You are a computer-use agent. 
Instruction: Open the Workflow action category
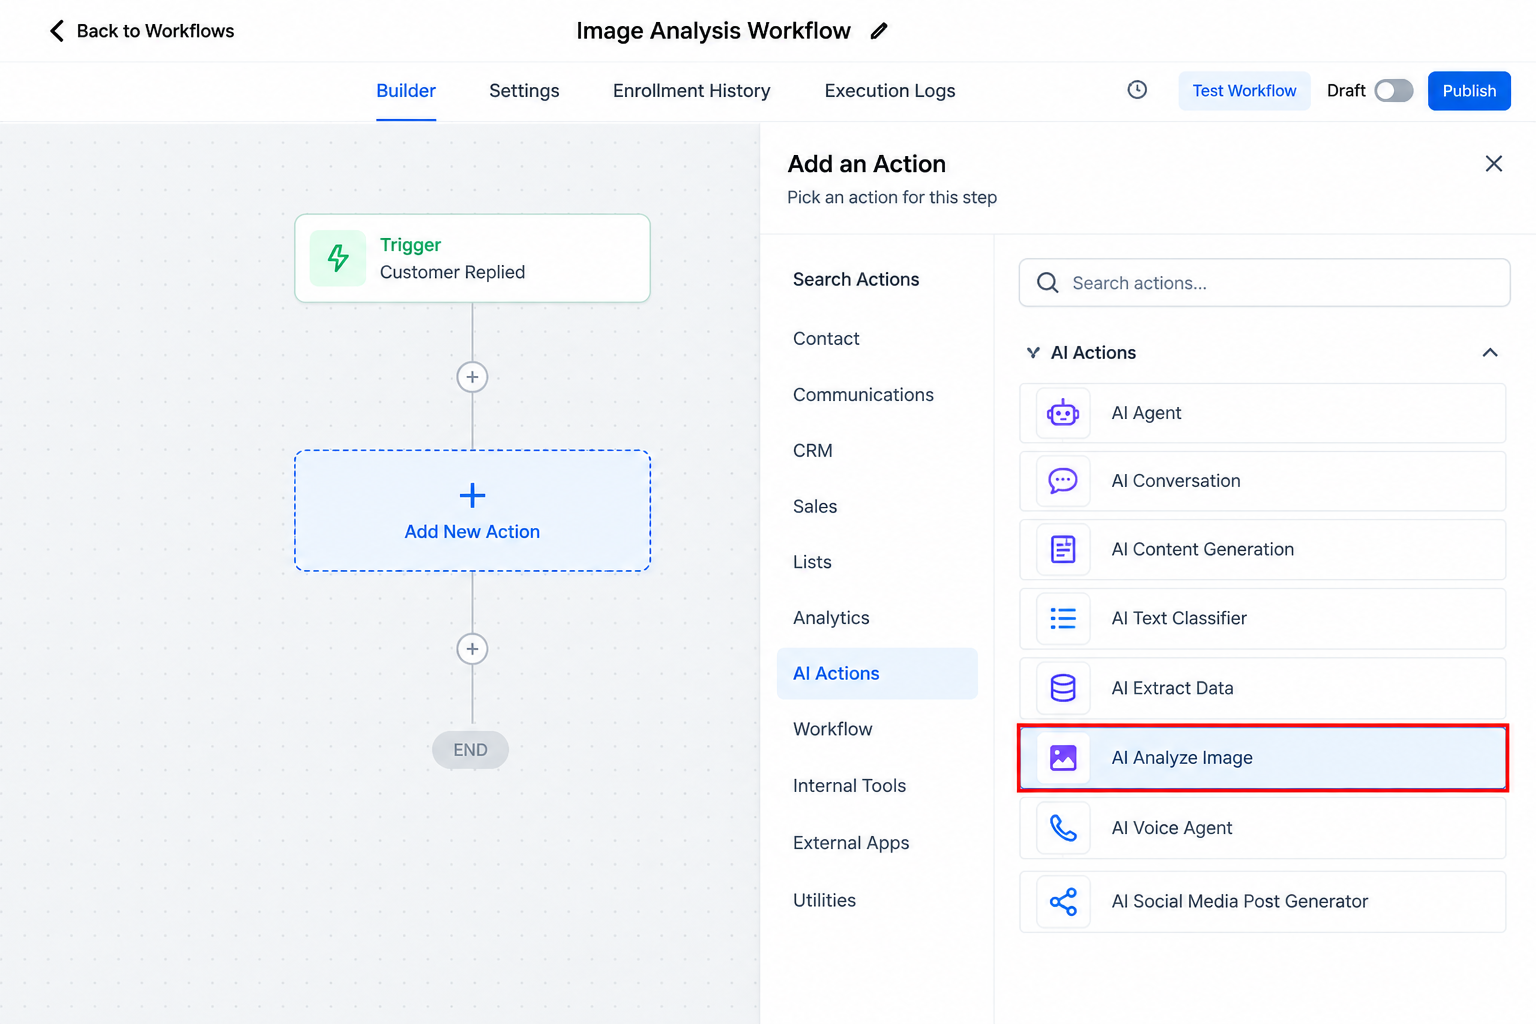(833, 729)
